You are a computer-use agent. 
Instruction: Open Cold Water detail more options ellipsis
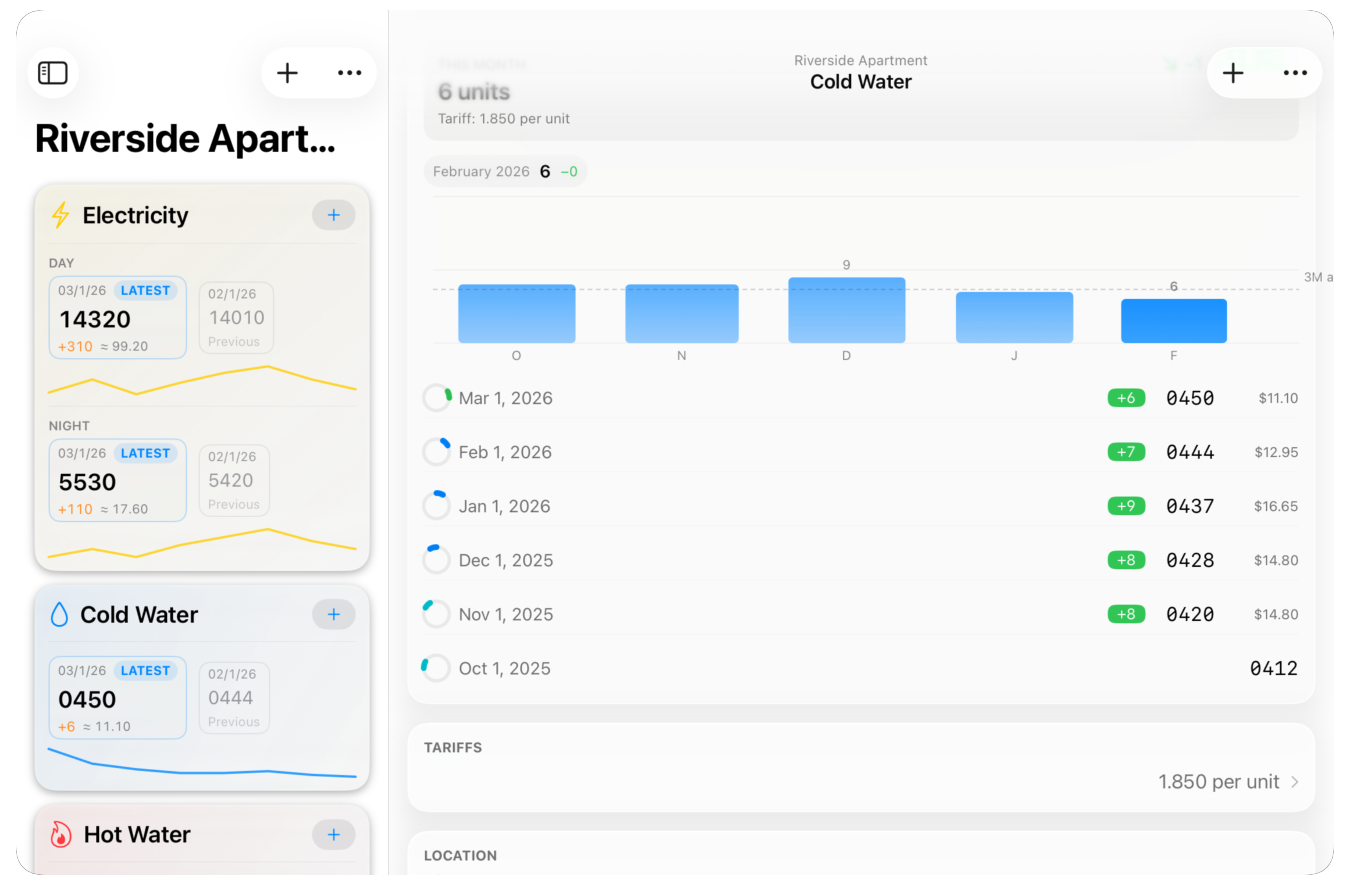(x=1295, y=73)
